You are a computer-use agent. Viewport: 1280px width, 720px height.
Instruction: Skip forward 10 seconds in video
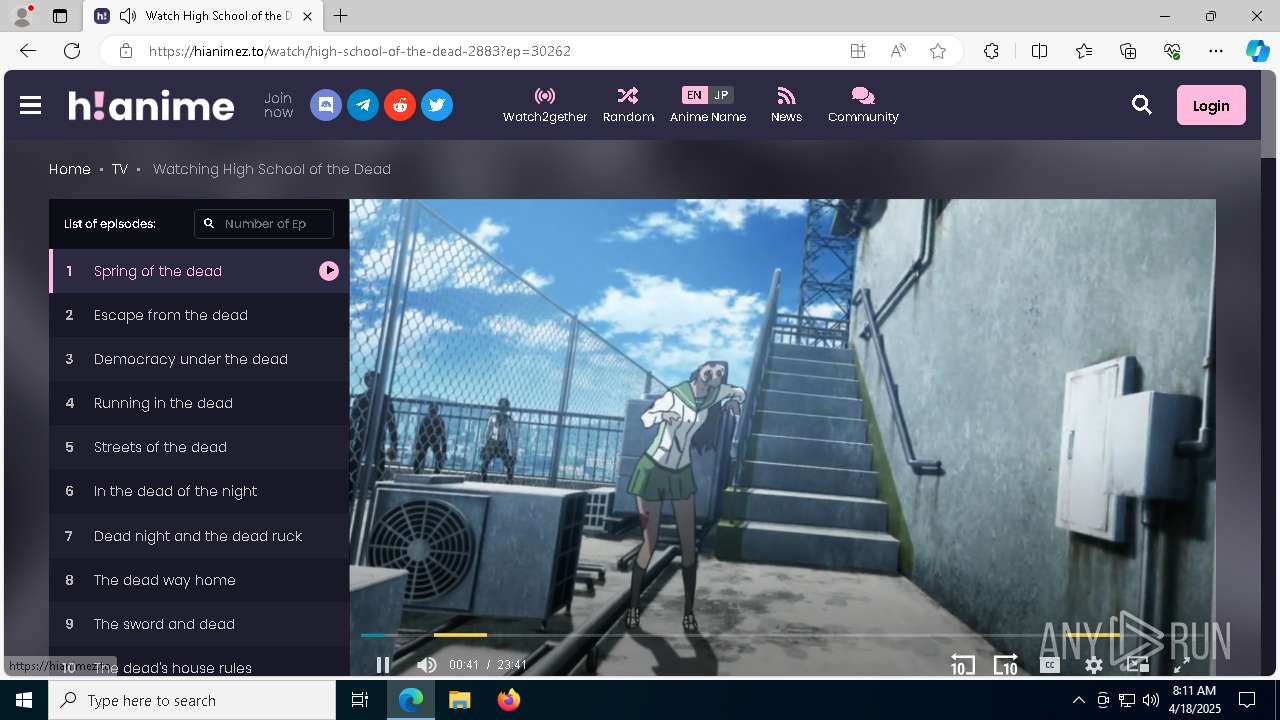1006,665
